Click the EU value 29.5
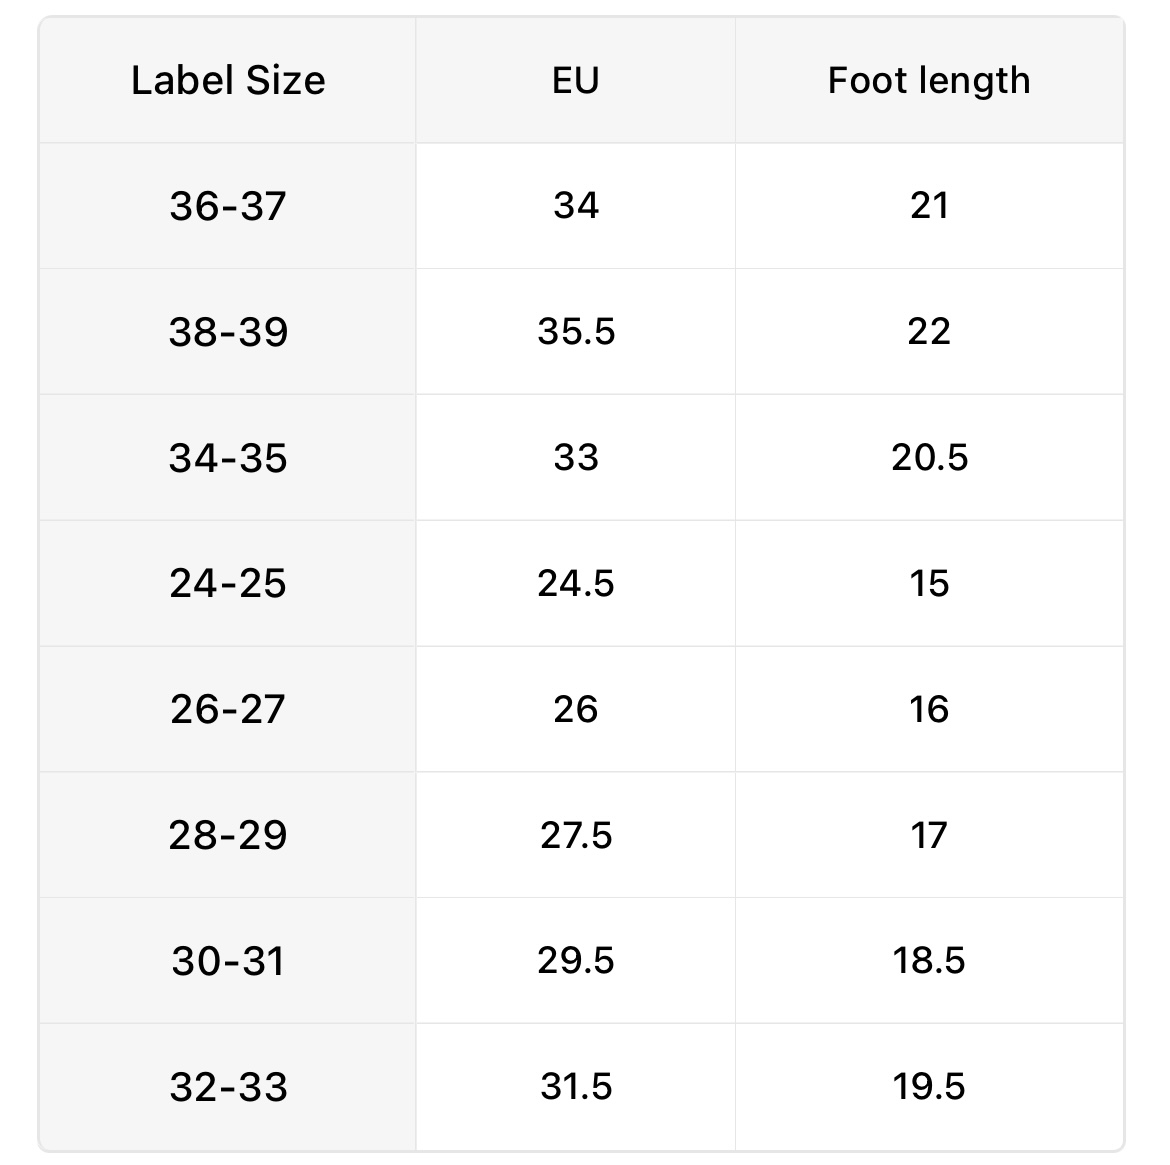The width and height of the screenshot is (1170, 1165). pyautogui.click(x=575, y=961)
